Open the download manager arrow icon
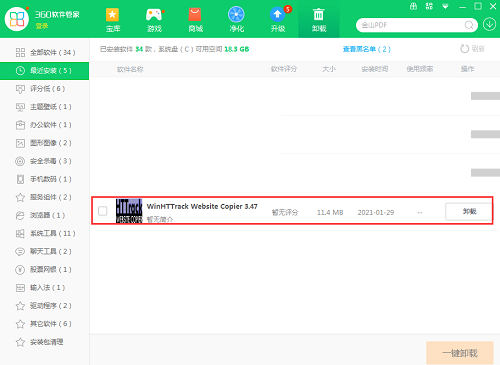This screenshot has width=500, height=365. coord(489,25)
